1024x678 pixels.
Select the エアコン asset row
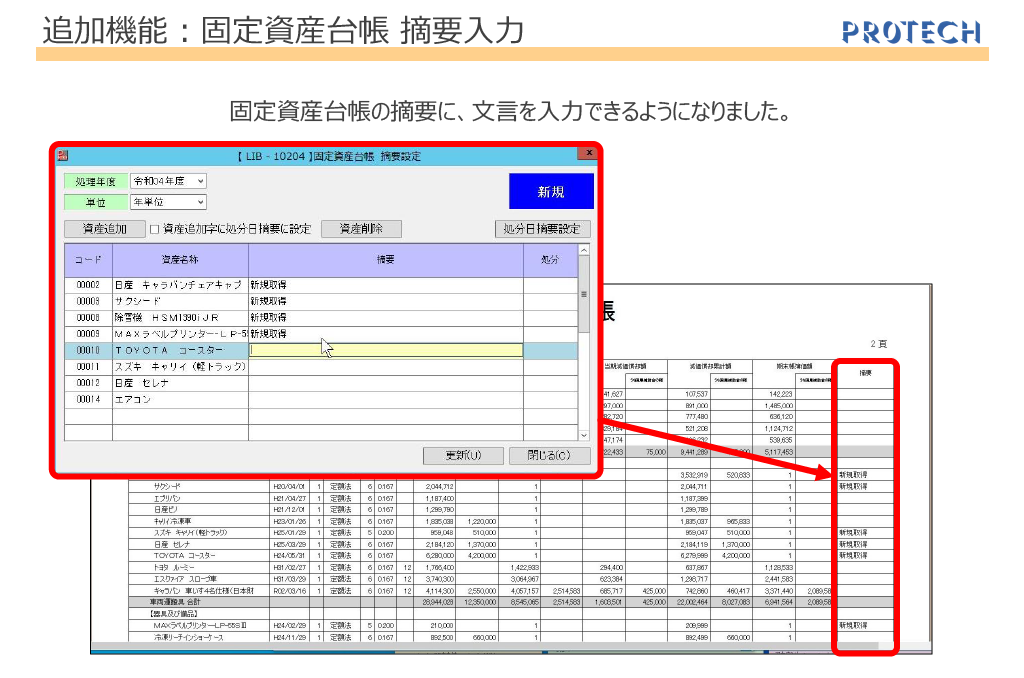coord(180,399)
